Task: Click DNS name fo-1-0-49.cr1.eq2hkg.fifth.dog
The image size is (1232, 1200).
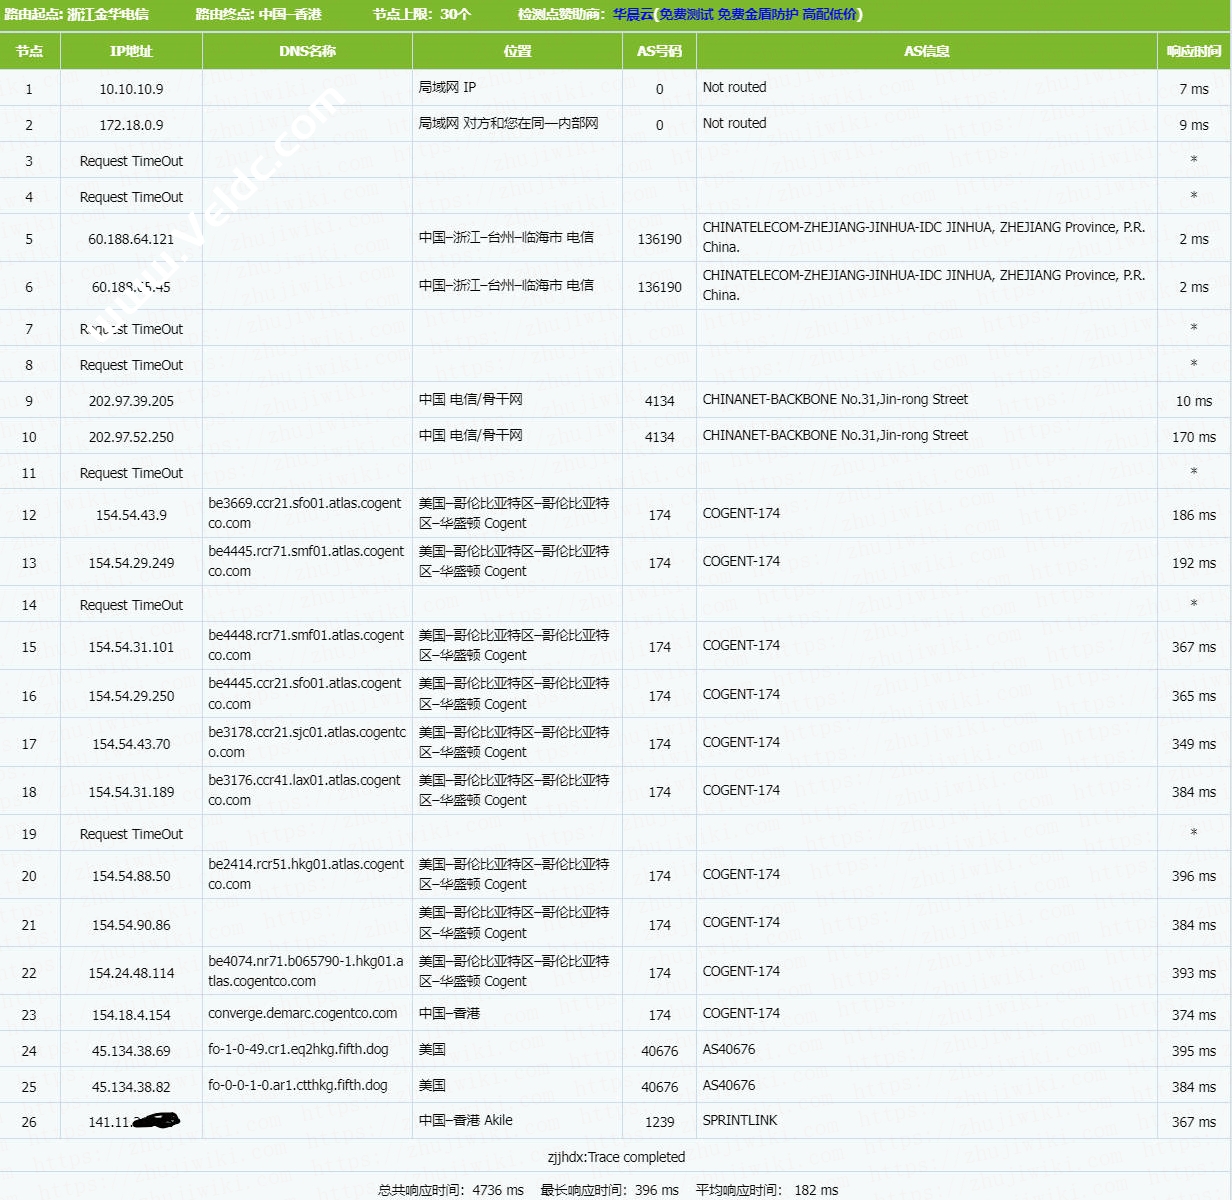Action: click(298, 1049)
